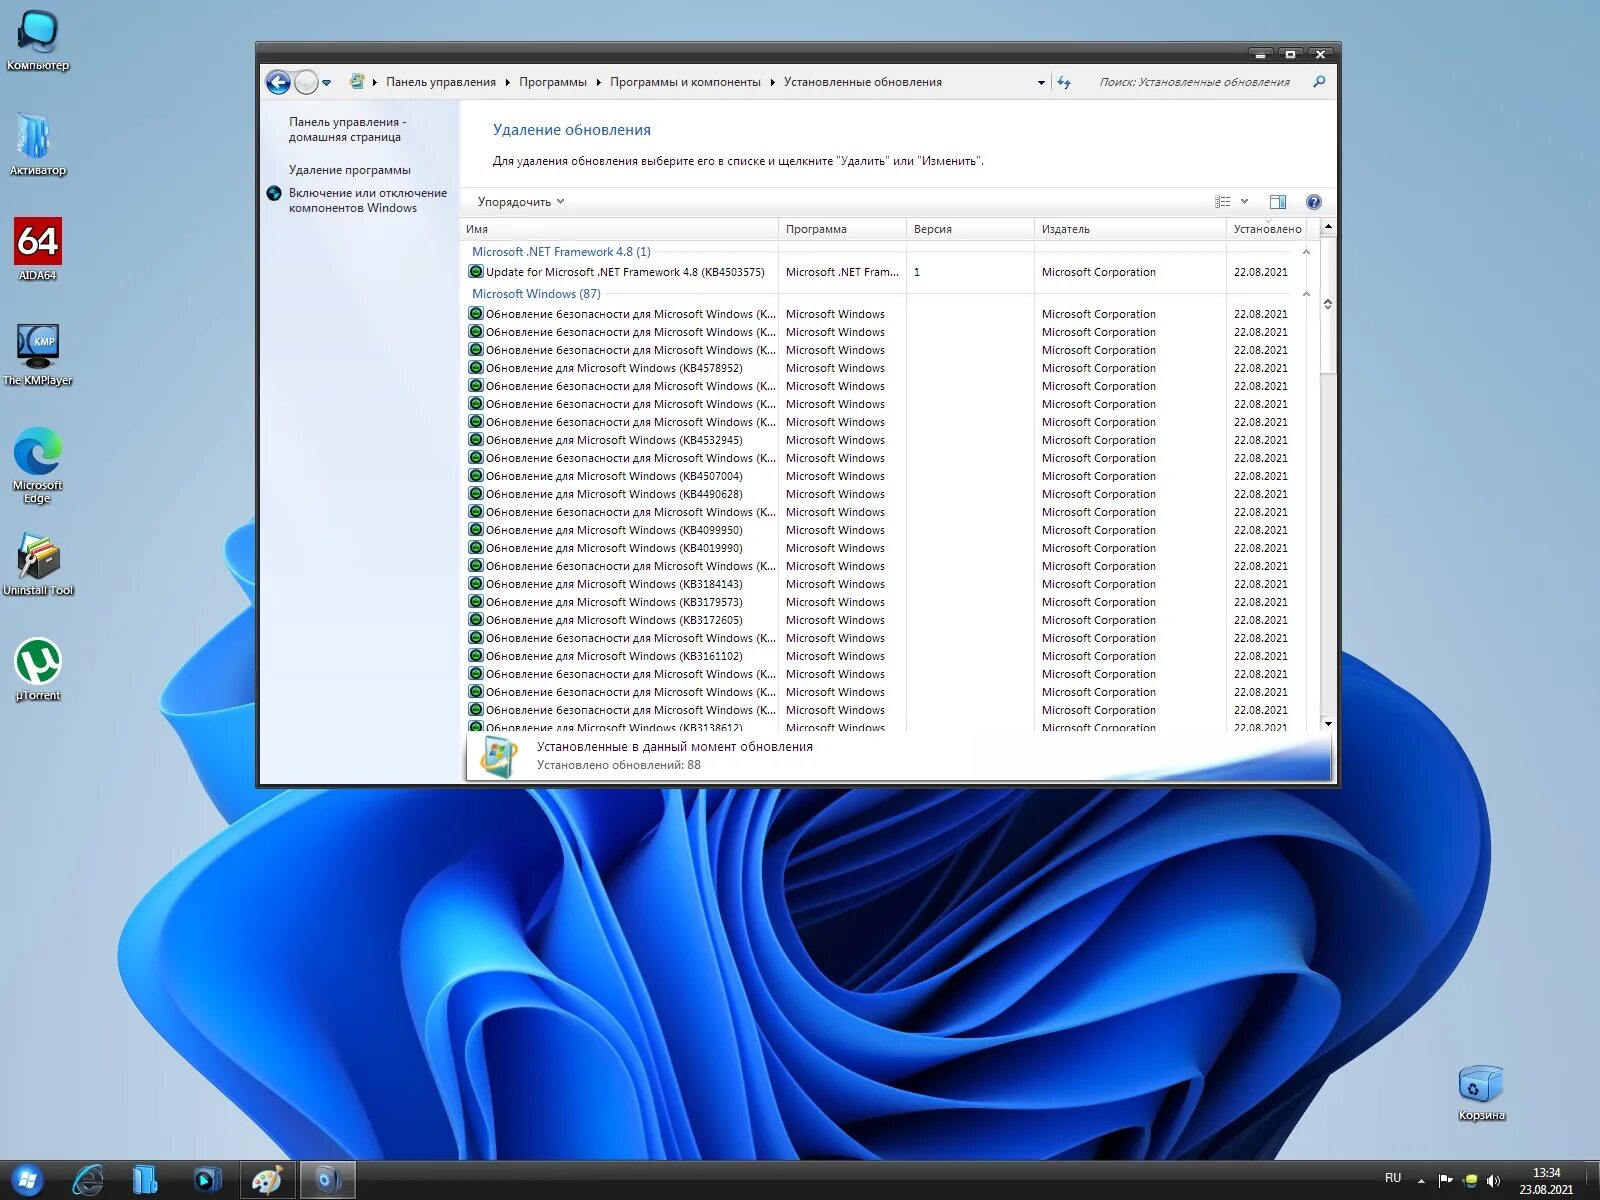This screenshot has width=1600, height=1200.
Task: Open Microsoft Edge desktop shortcut
Action: pos(38,465)
